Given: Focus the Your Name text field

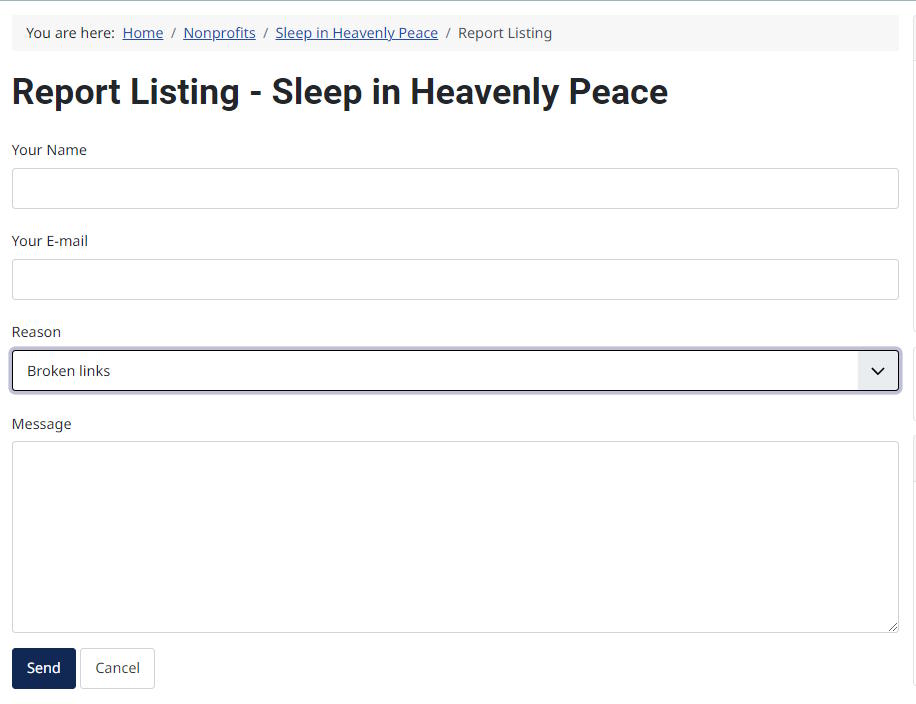Looking at the screenshot, I should coord(455,188).
